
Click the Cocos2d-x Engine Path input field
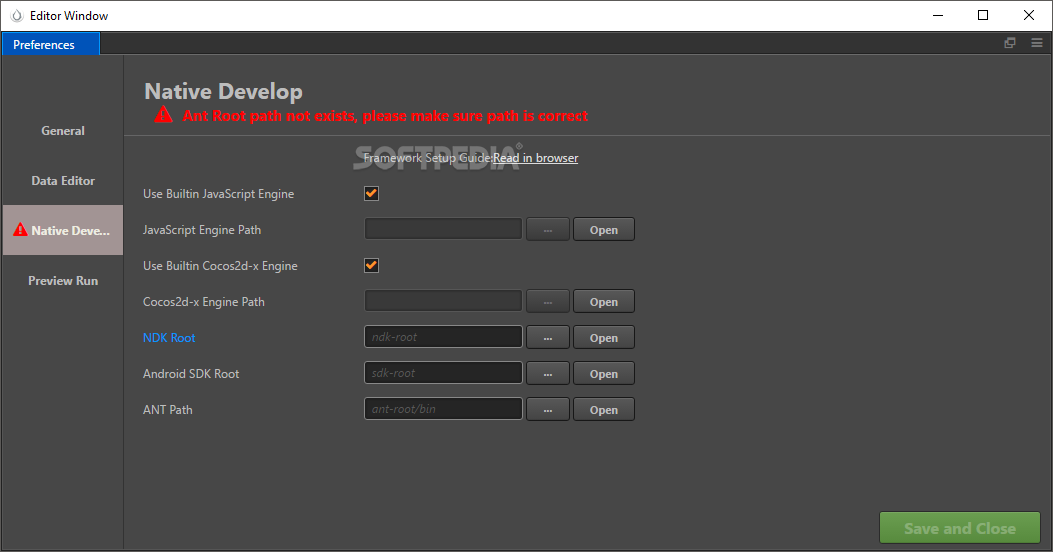pos(443,301)
